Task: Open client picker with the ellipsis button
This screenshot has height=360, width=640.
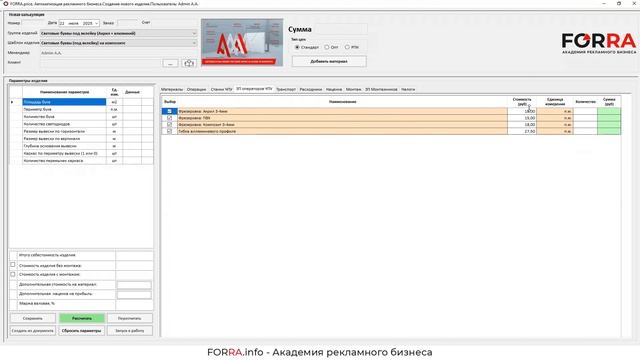Action: (170, 63)
